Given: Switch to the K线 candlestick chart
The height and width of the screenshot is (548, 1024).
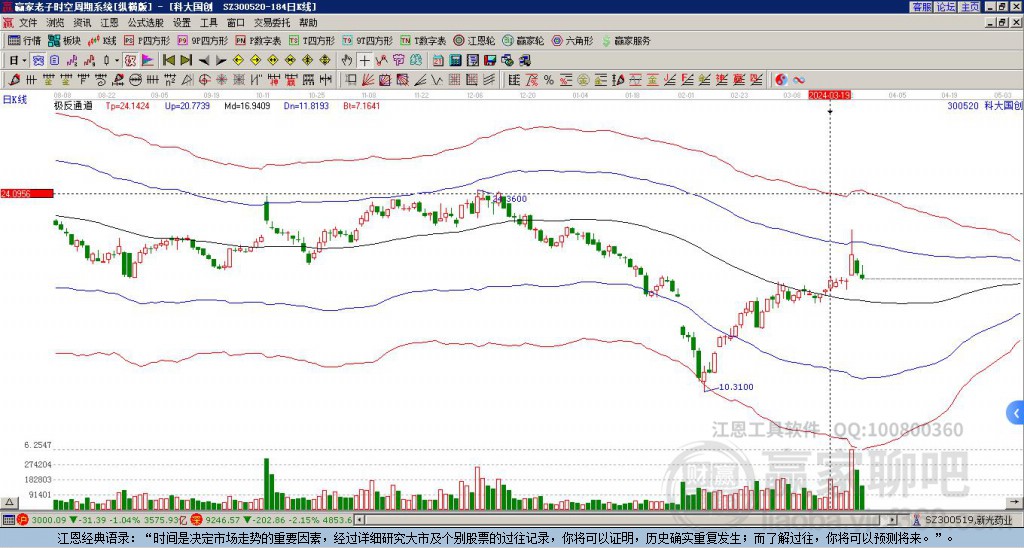Looking at the screenshot, I should pyautogui.click(x=102, y=40).
